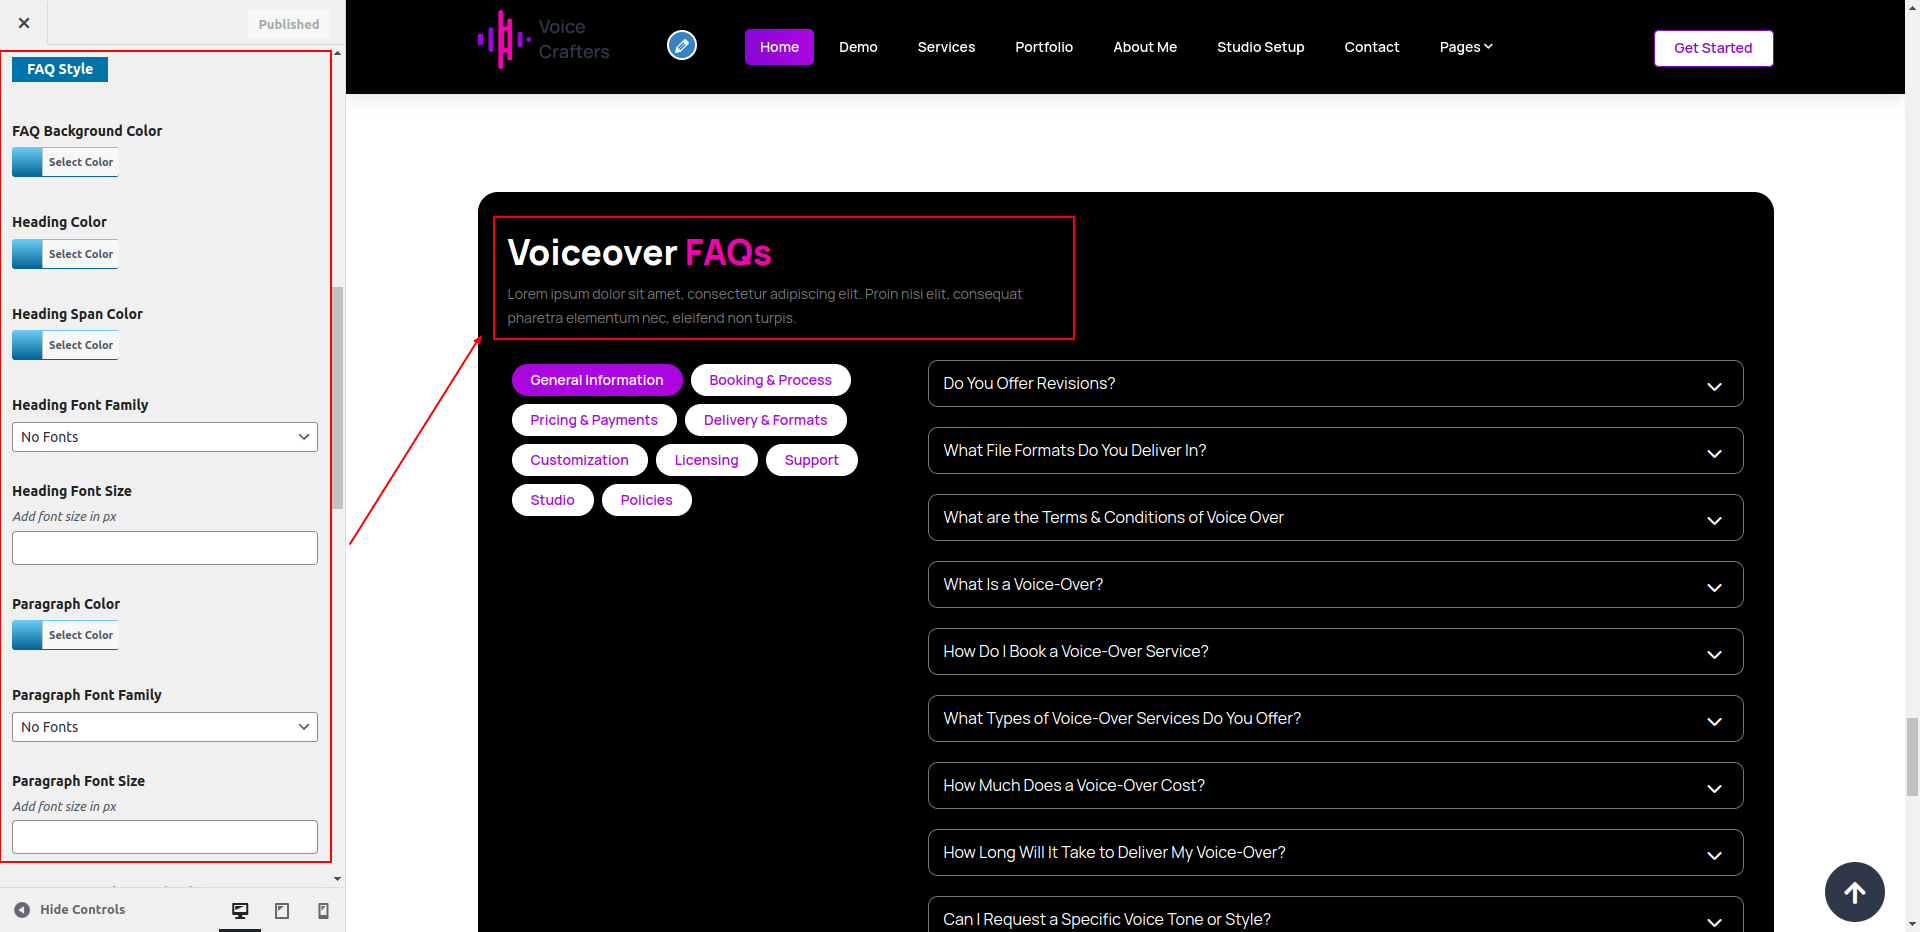Open Heading Font Family dropdown
Image resolution: width=1920 pixels, height=932 pixels.
[165, 437]
